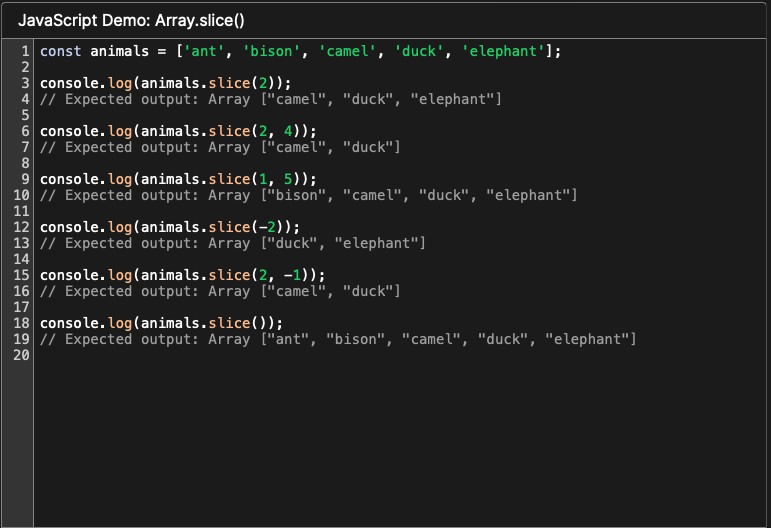Click the expected output comment on line 4
The height and width of the screenshot is (528, 771).
pos(270,99)
